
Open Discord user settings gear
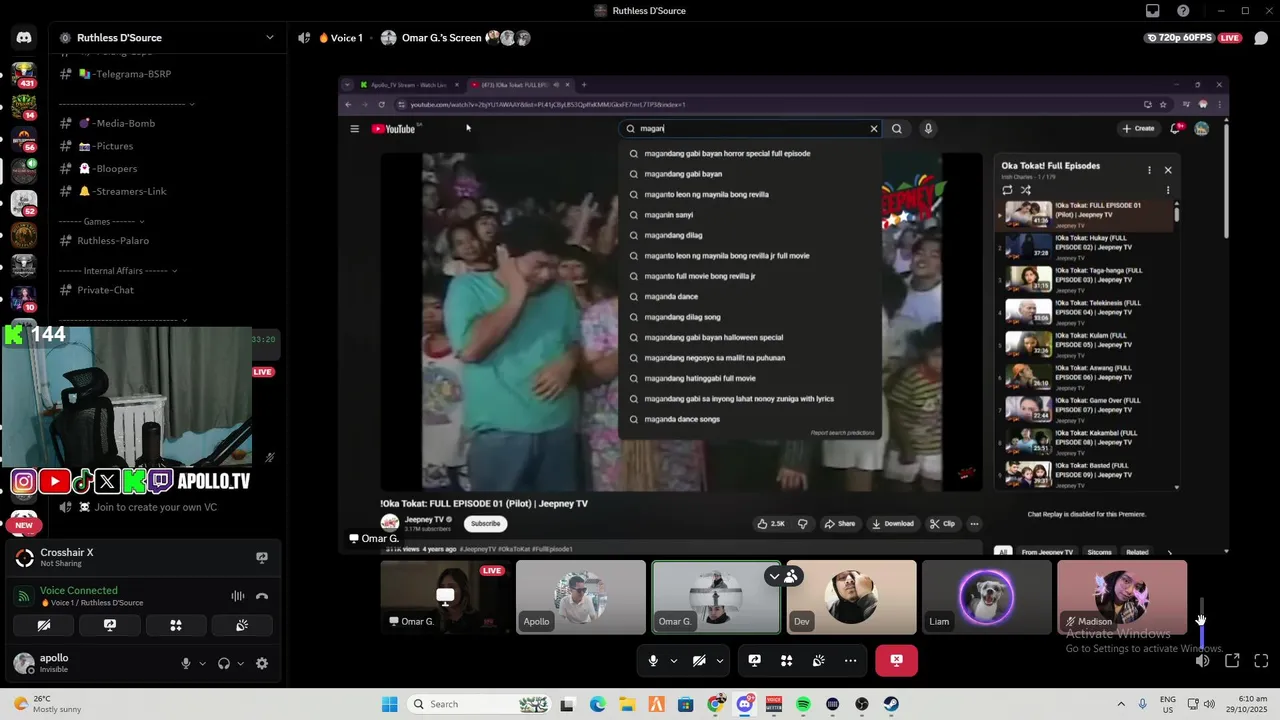tap(262, 663)
